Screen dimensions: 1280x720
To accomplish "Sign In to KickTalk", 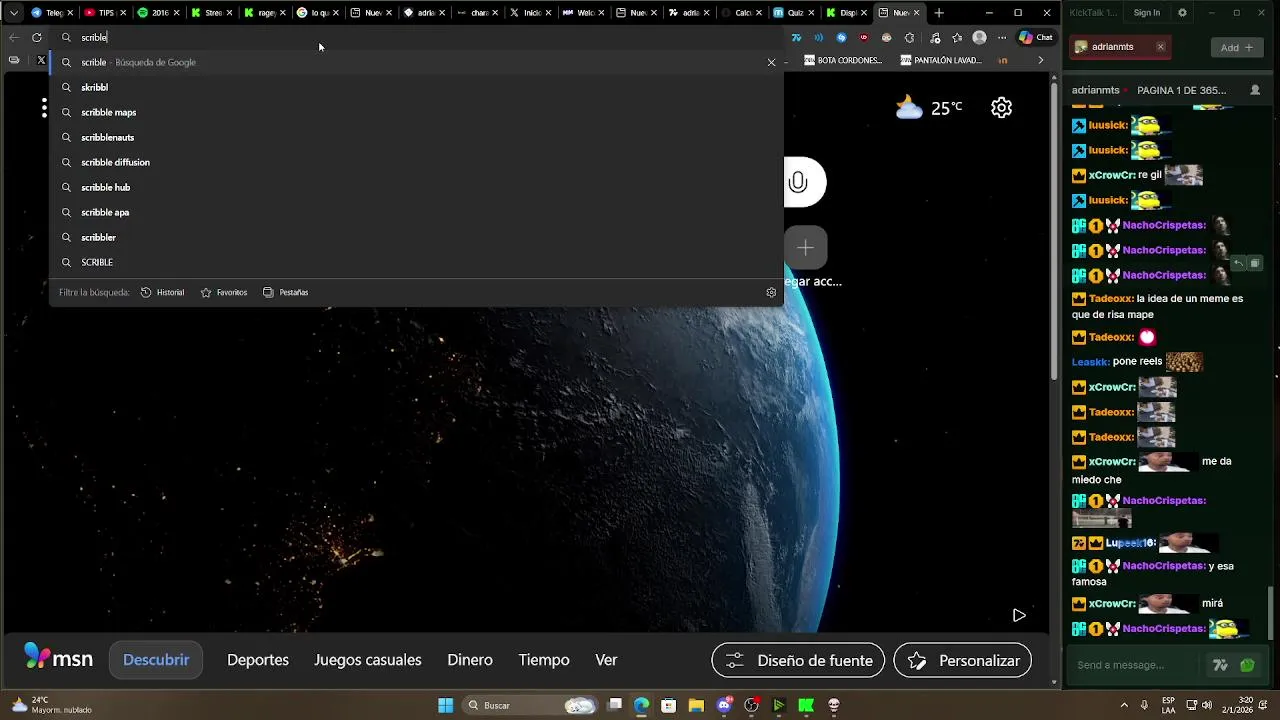I will (1147, 13).
